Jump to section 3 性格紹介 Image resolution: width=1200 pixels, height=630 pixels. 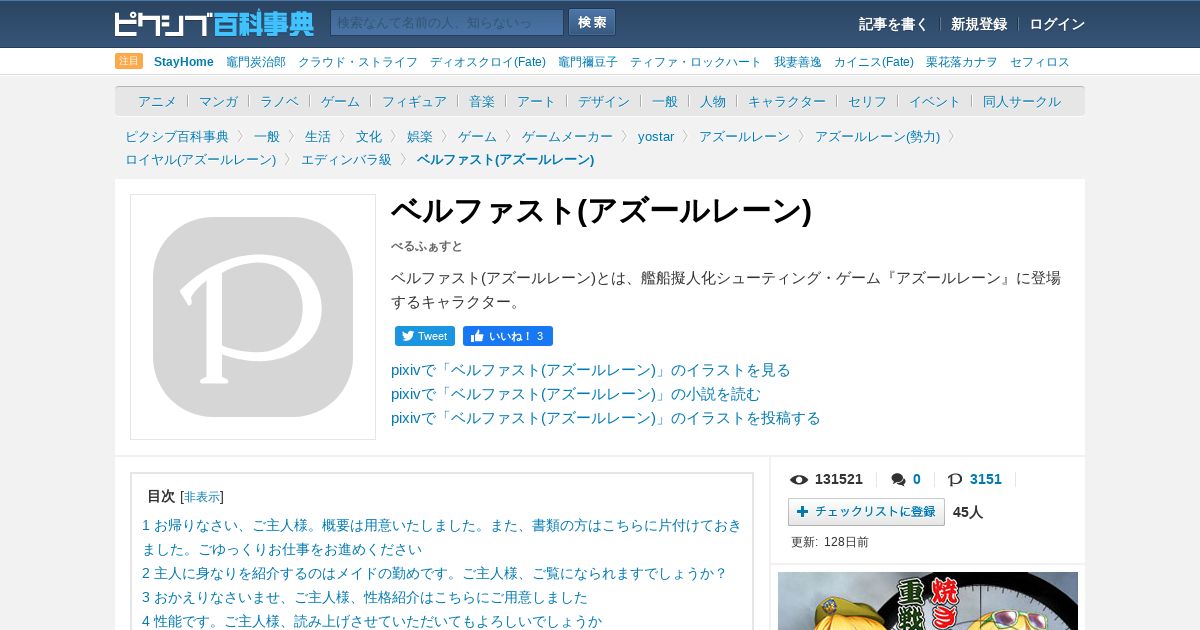click(x=365, y=597)
